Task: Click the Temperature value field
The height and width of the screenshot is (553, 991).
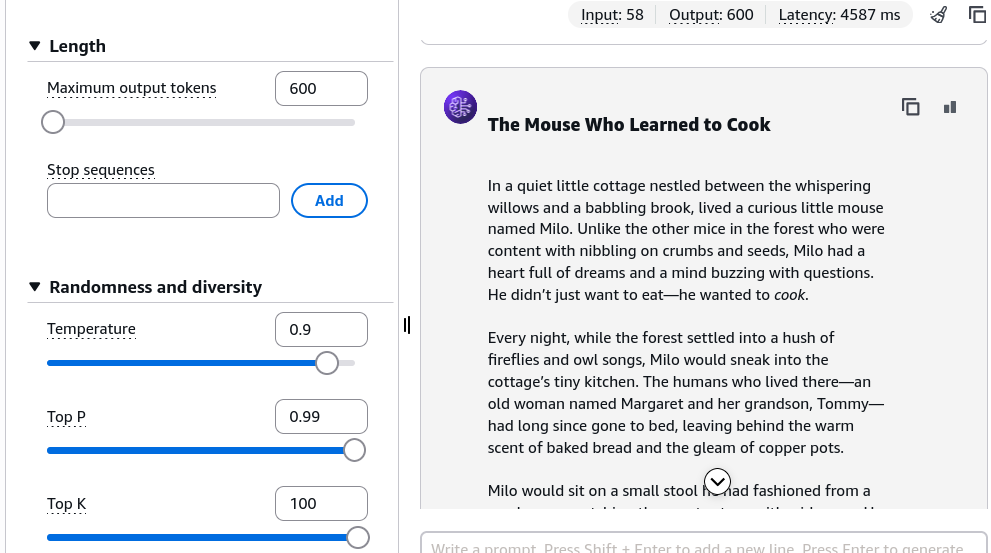Action: [x=321, y=329]
